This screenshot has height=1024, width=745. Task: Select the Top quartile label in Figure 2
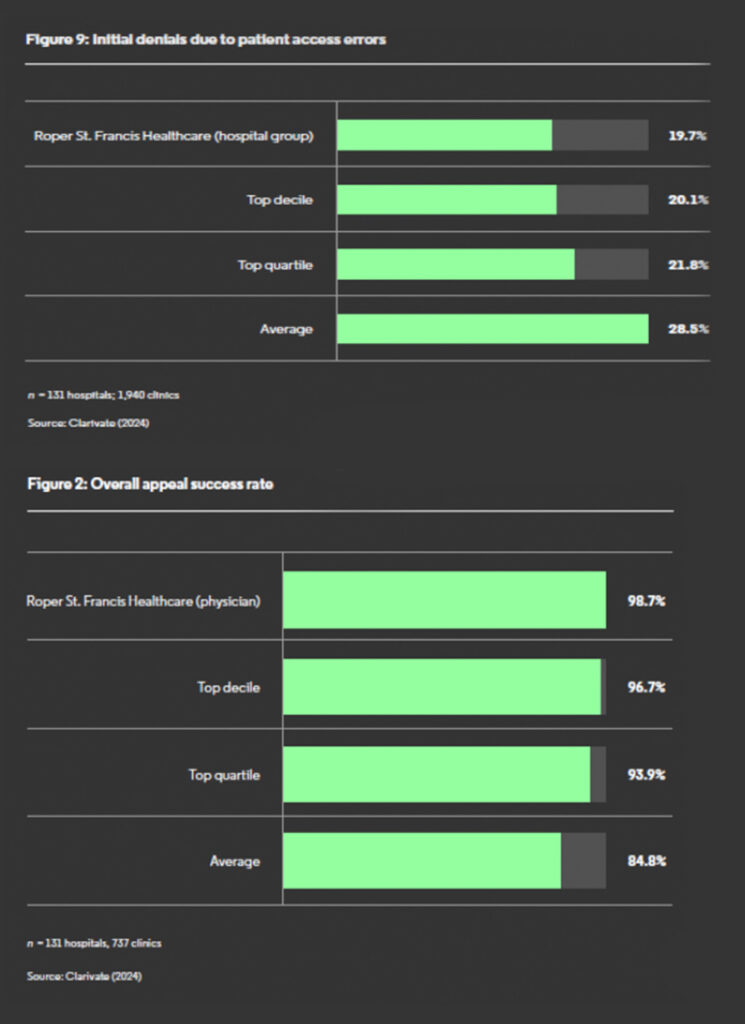224,775
